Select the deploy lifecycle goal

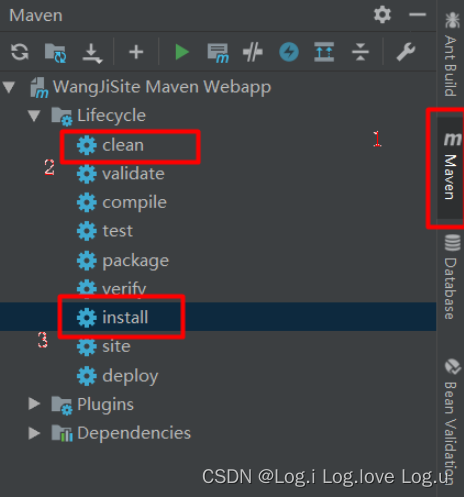(x=130, y=376)
